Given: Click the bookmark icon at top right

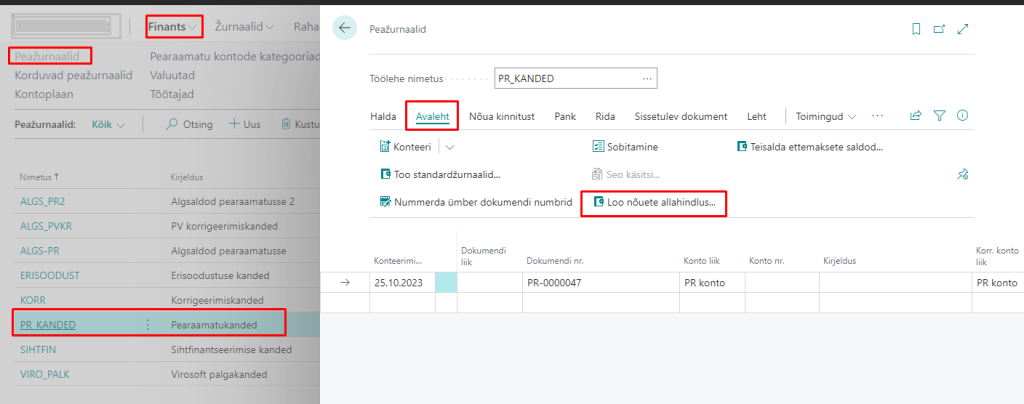Looking at the screenshot, I should 916,29.
